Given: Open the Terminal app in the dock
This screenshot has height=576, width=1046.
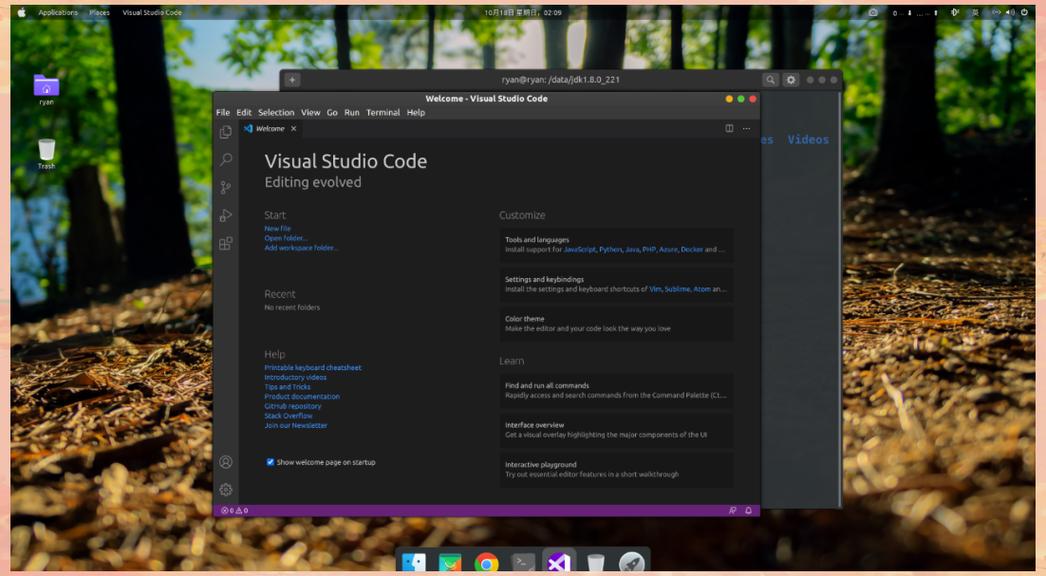Looking at the screenshot, I should pyautogui.click(x=523, y=563).
